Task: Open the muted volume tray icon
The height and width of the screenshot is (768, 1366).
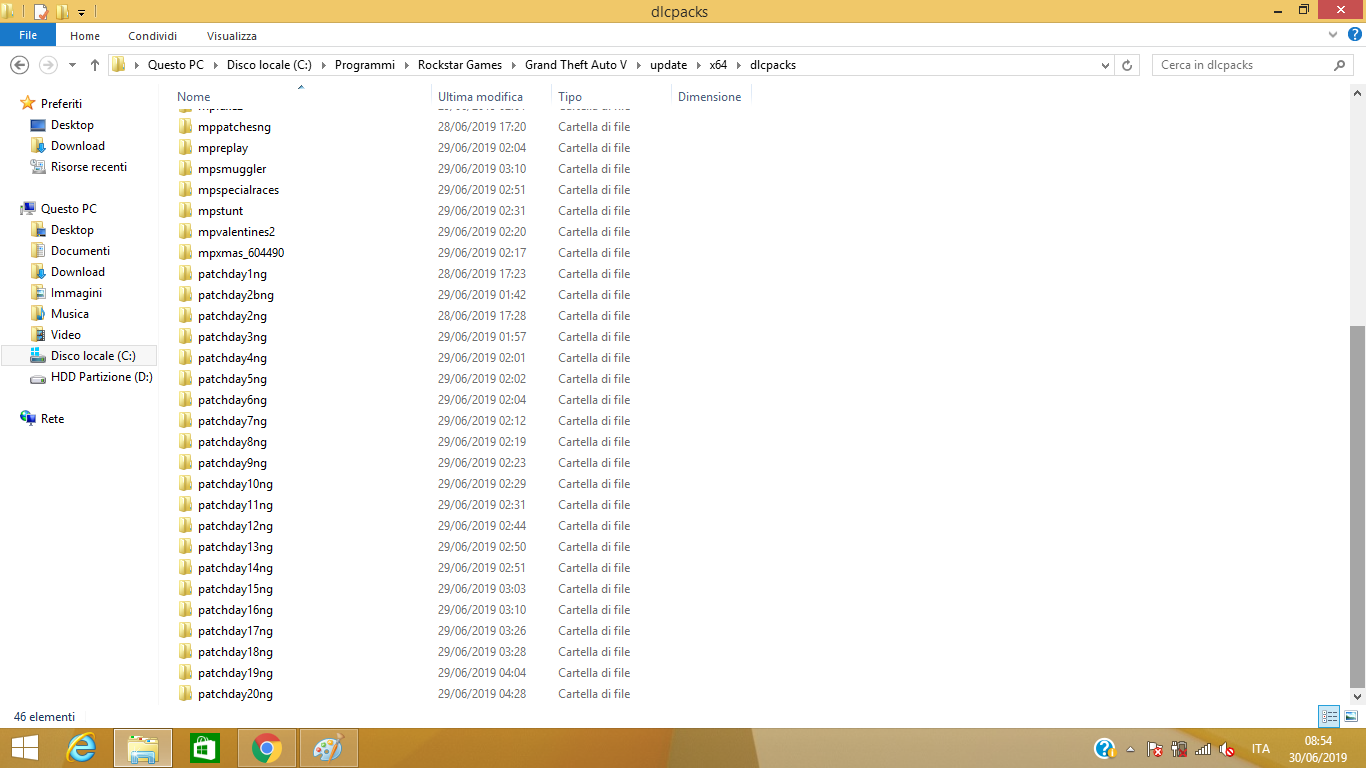Action: pos(1227,749)
